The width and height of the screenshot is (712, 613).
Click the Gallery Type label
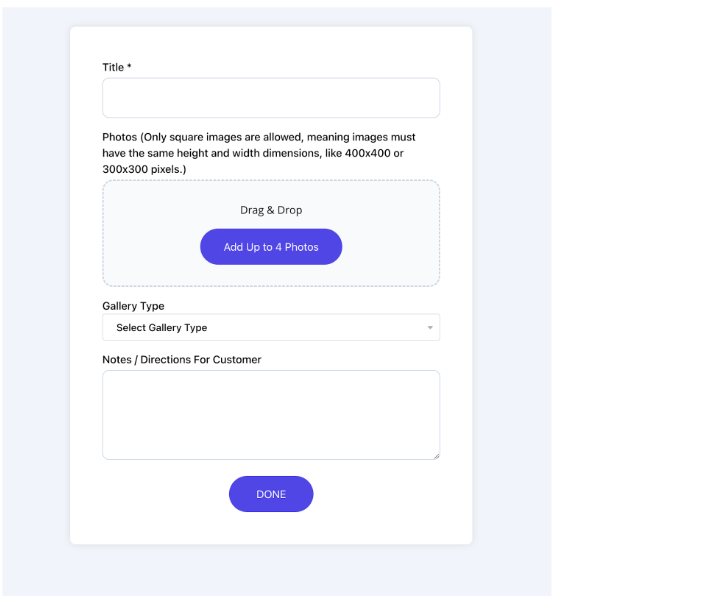tap(133, 306)
